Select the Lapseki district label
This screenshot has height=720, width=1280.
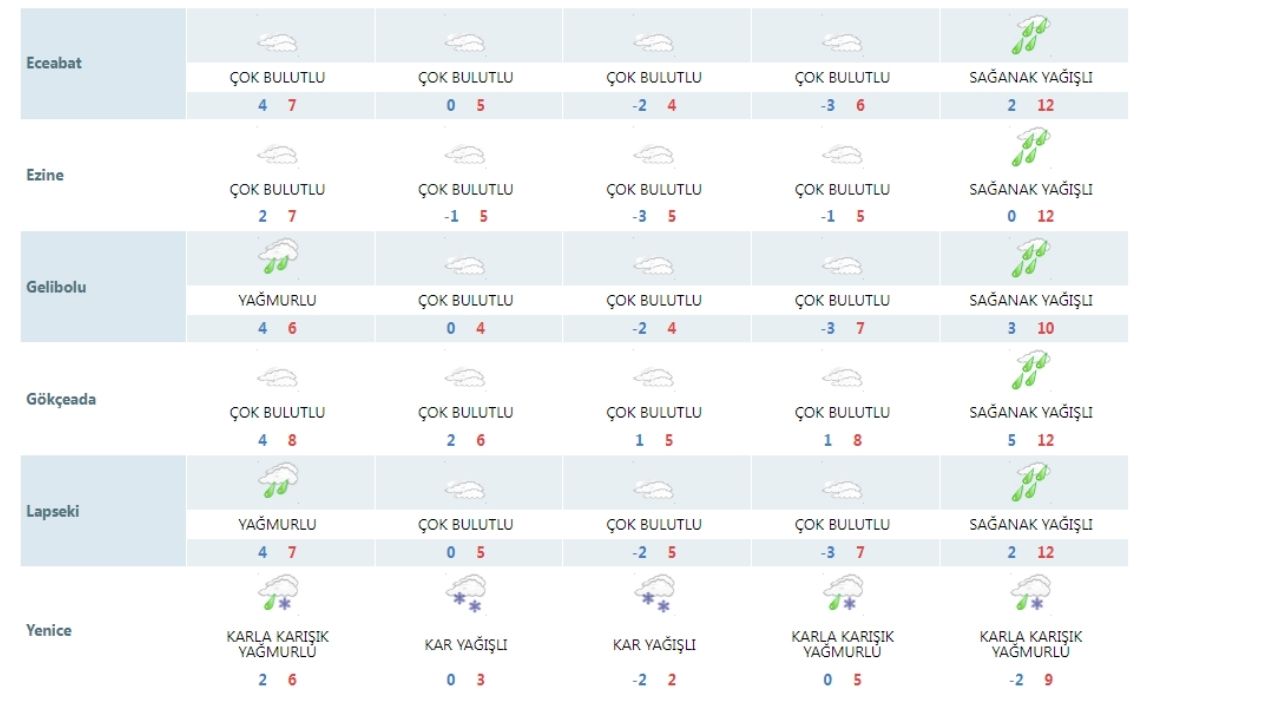pyautogui.click(x=53, y=511)
